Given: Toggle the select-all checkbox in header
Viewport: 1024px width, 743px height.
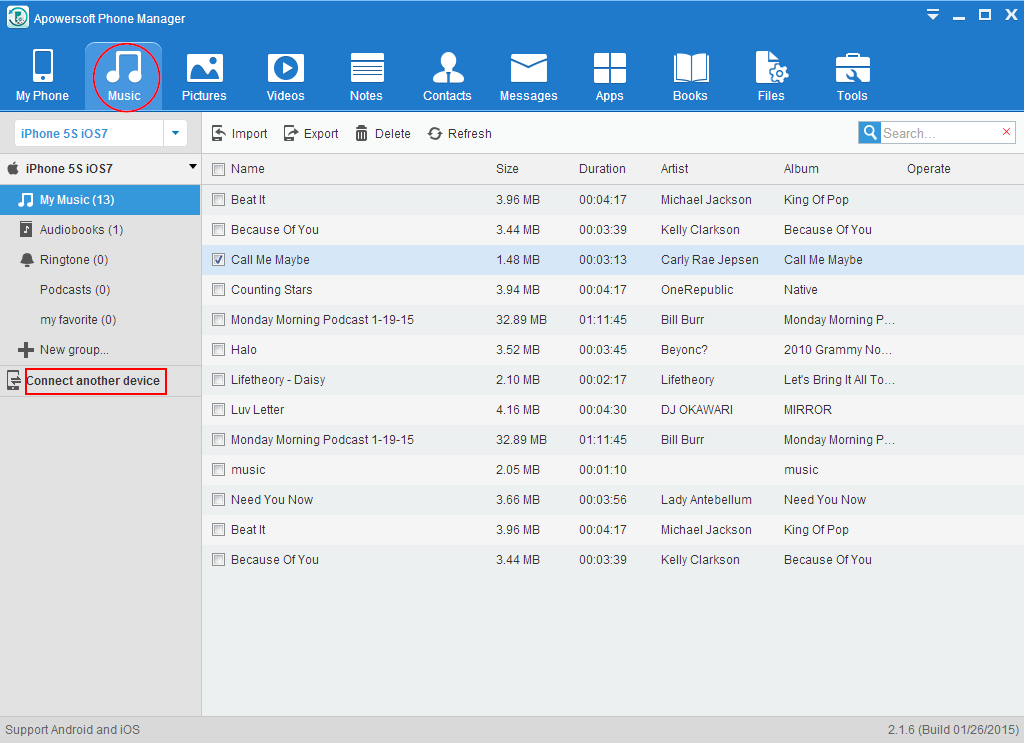Looking at the screenshot, I should (x=218, y=169).
